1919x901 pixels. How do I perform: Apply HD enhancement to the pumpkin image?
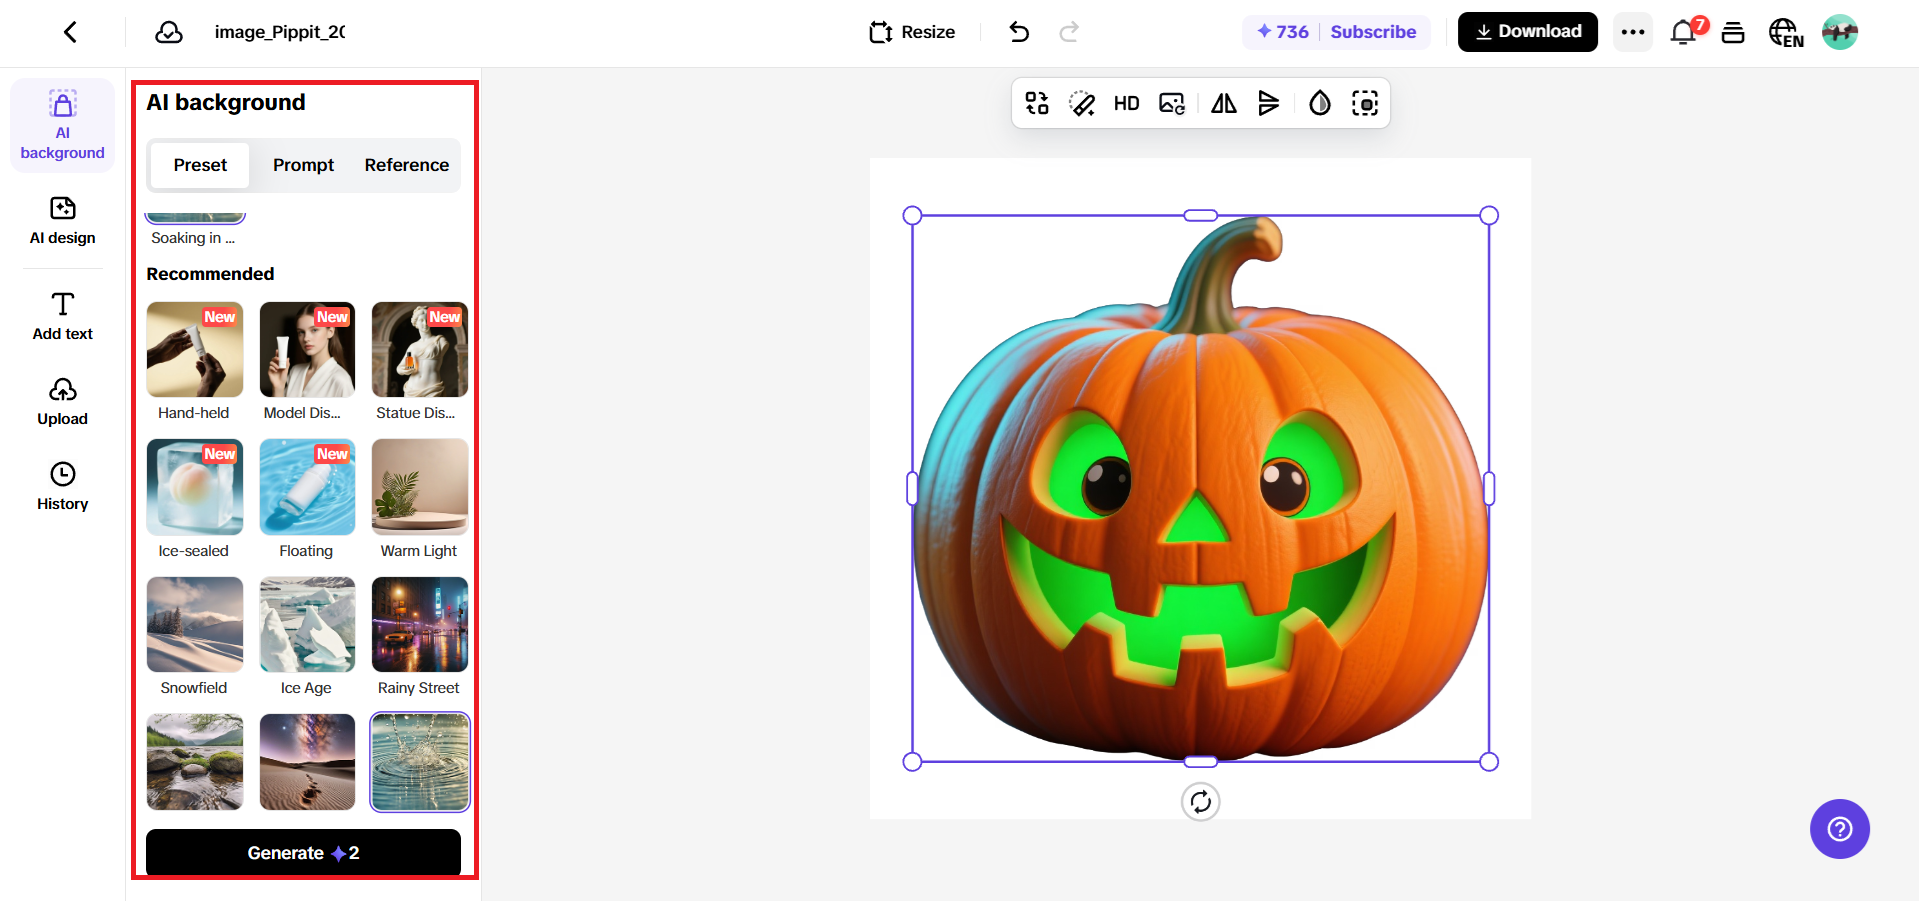click(1126, 102)
